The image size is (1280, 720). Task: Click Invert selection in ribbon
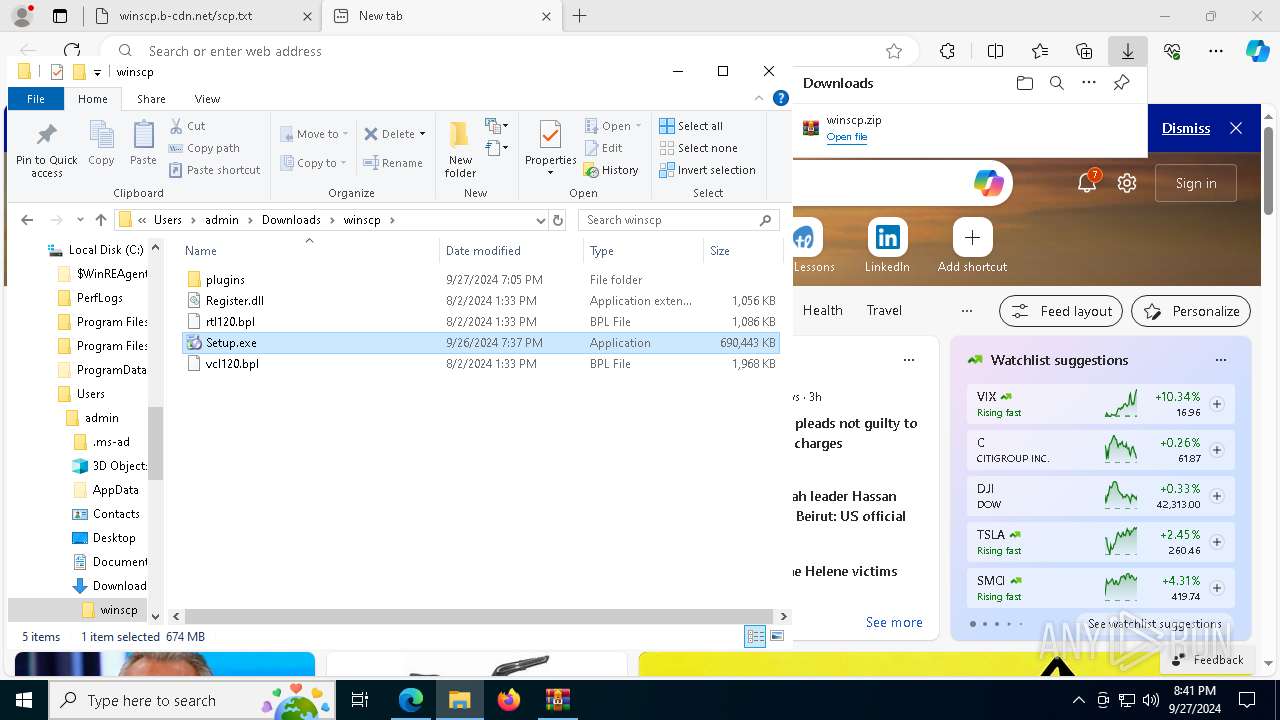(707, 170)
